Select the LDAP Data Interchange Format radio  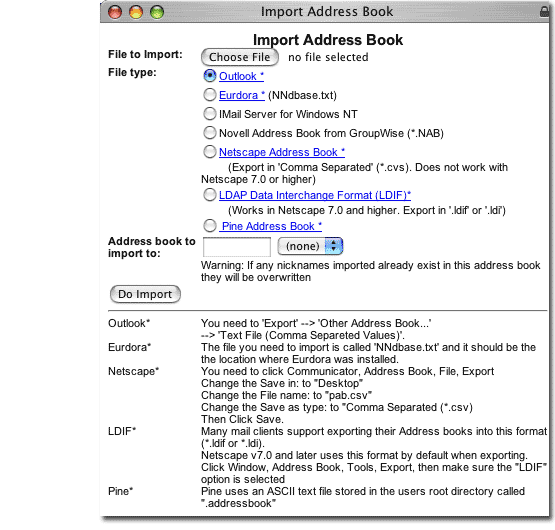[210, 195]
